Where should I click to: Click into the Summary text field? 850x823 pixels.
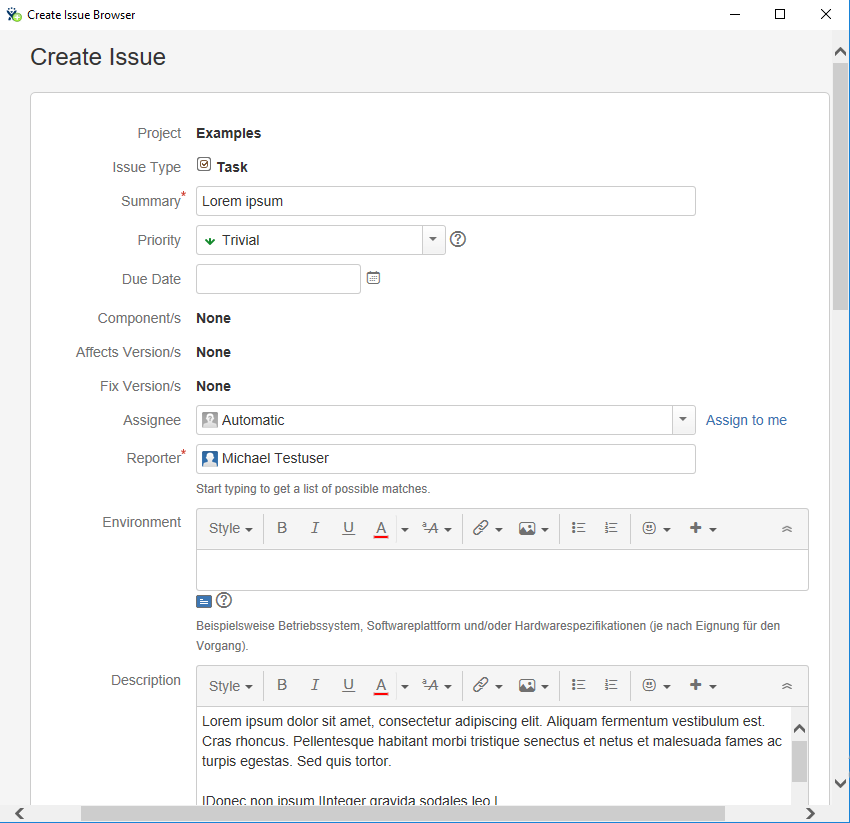click(x=445, y=201)
